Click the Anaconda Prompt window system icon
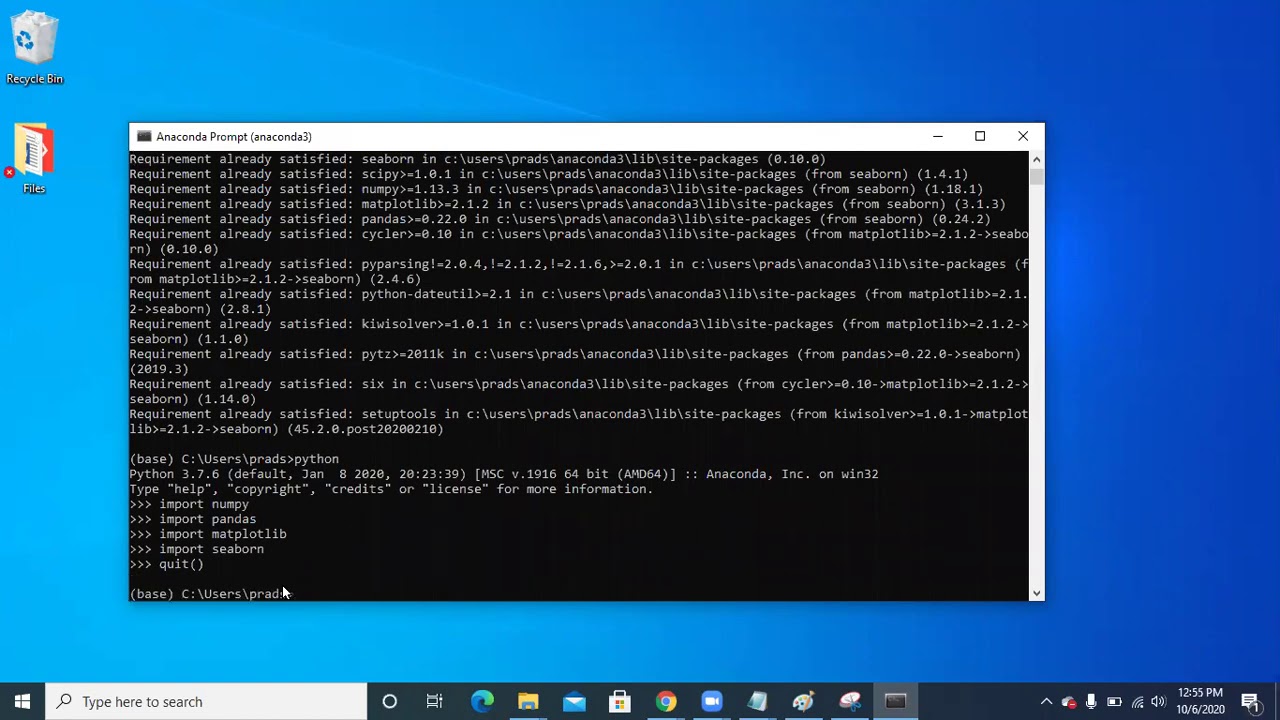 144,137
